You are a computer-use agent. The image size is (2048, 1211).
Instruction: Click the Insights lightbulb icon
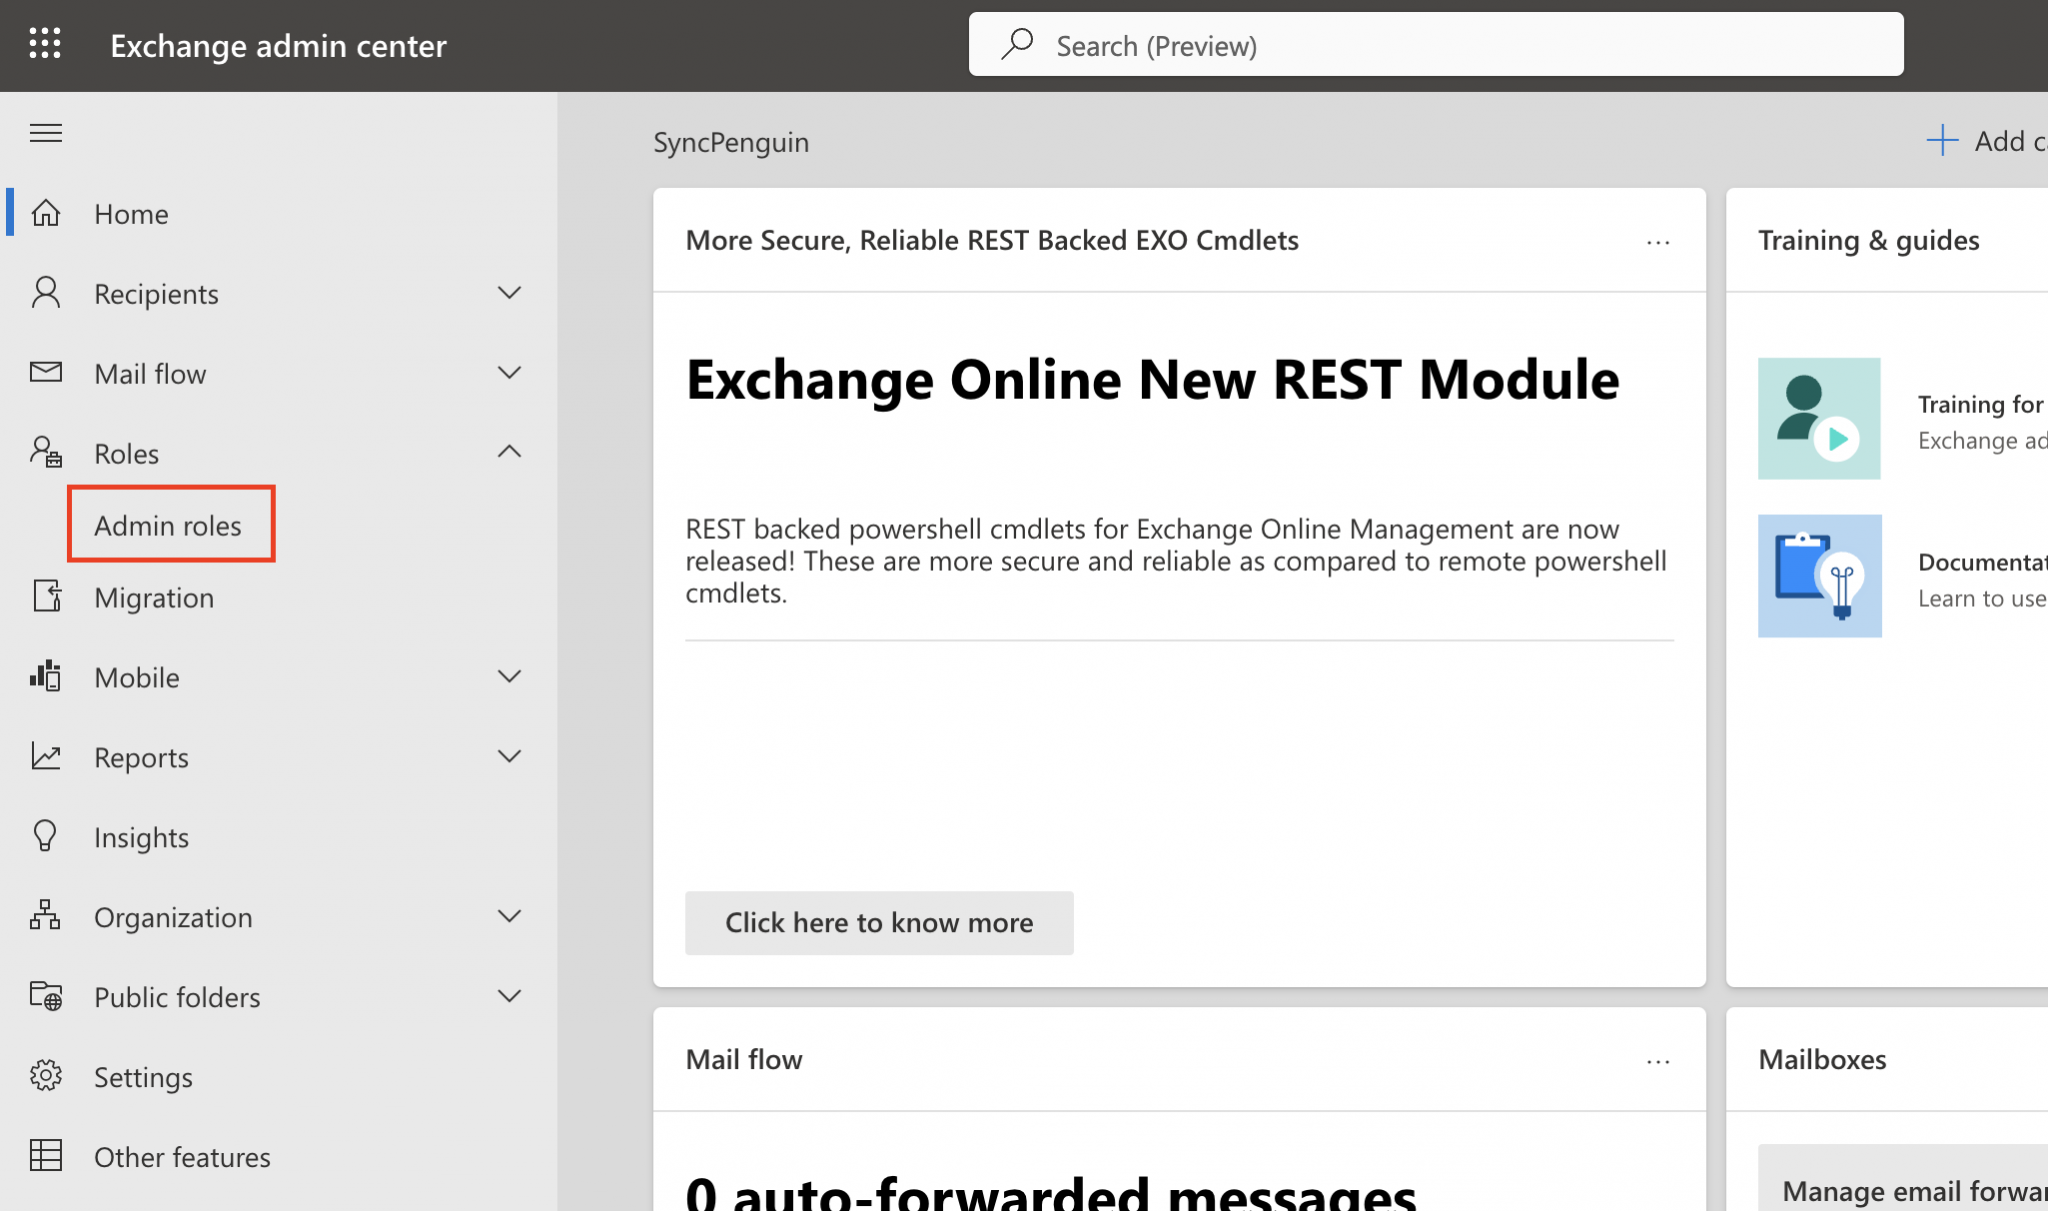pyautogui.click(x=45, y=836)
